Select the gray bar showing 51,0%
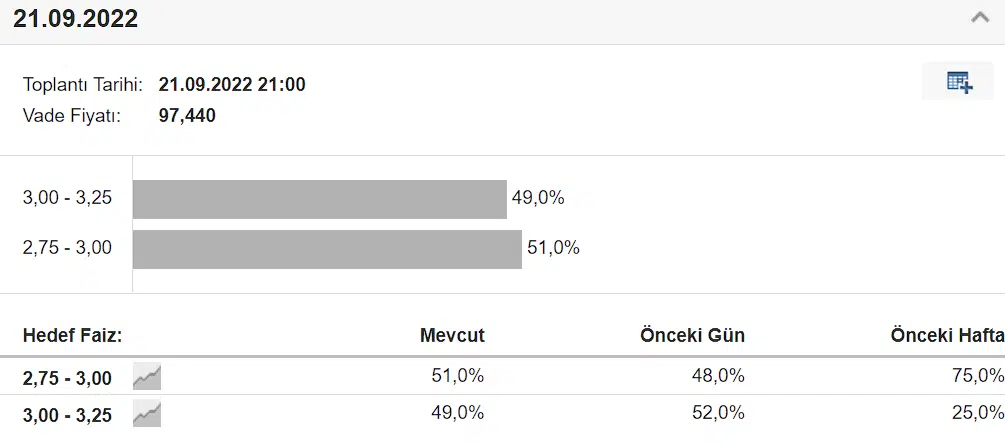The height and width of the screenshot is (445, 1005). pos(327,249)
